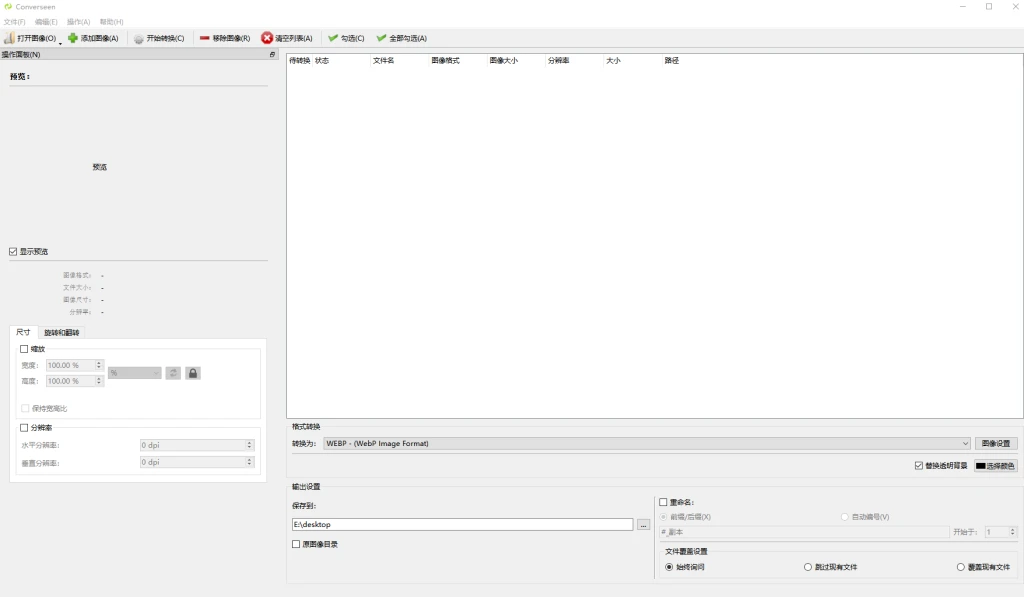Toggle the 替换透明背景 checkbox
1024x597 pixels.
coord(919,466)
